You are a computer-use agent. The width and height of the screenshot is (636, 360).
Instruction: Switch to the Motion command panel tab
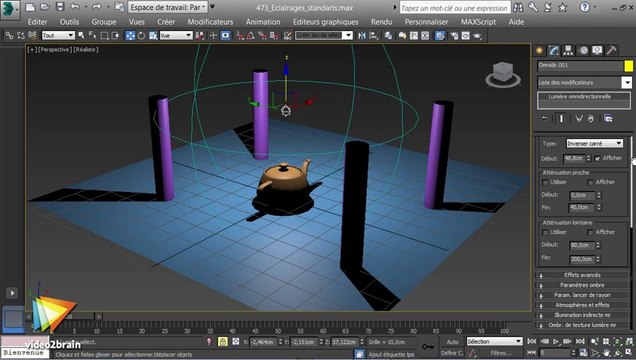click(583, 50)
